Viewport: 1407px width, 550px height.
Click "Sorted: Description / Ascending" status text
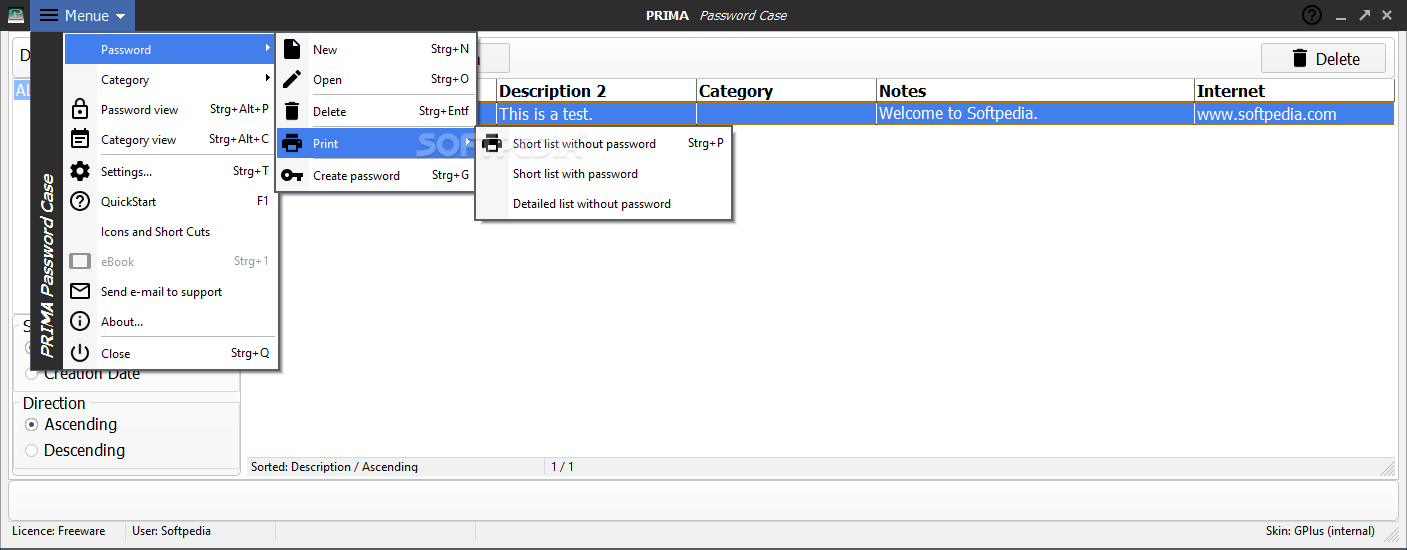334,467
